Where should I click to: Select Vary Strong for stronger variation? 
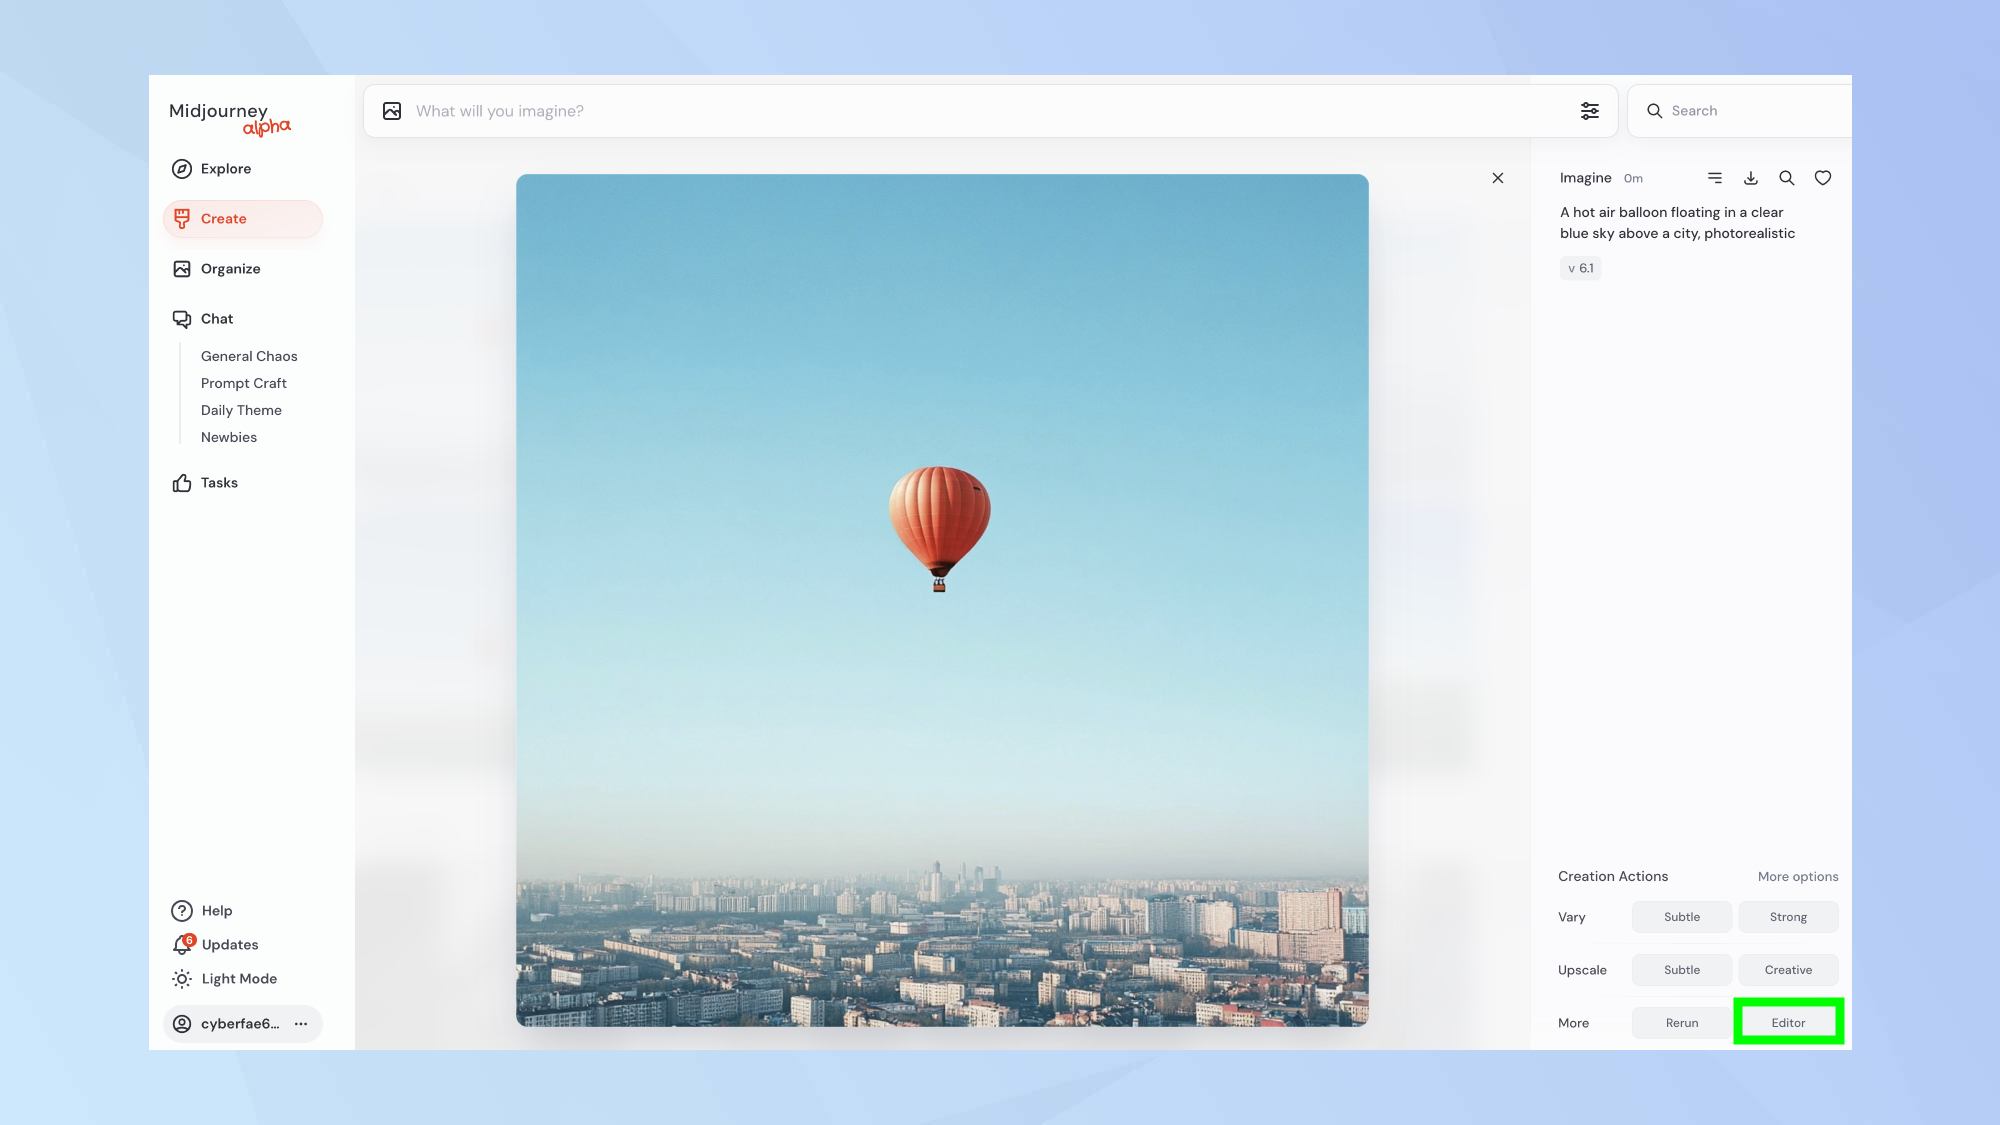[1787, 916]
